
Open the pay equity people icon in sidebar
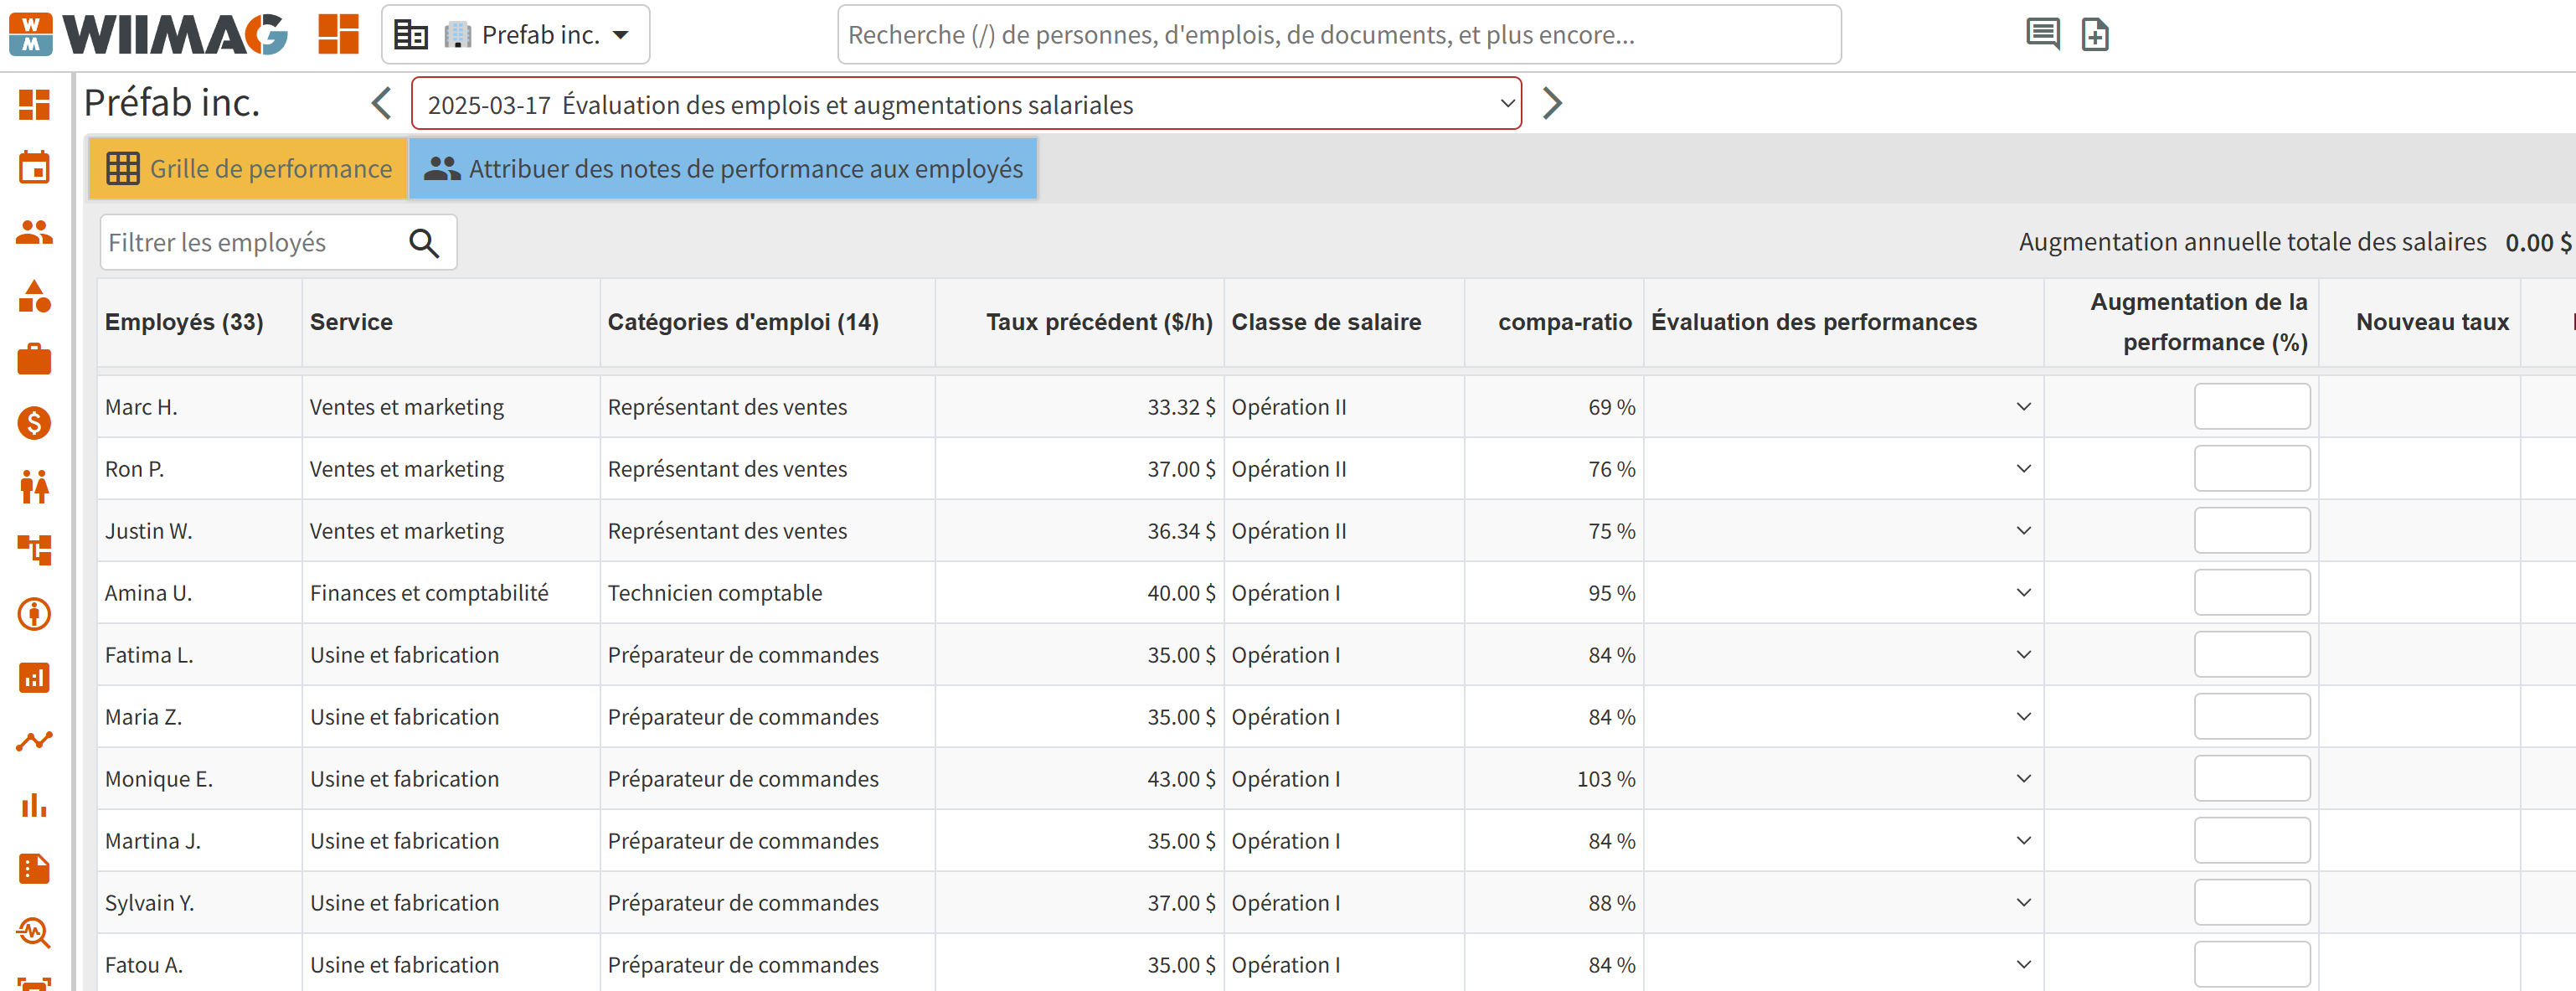[x=34, y=487]
